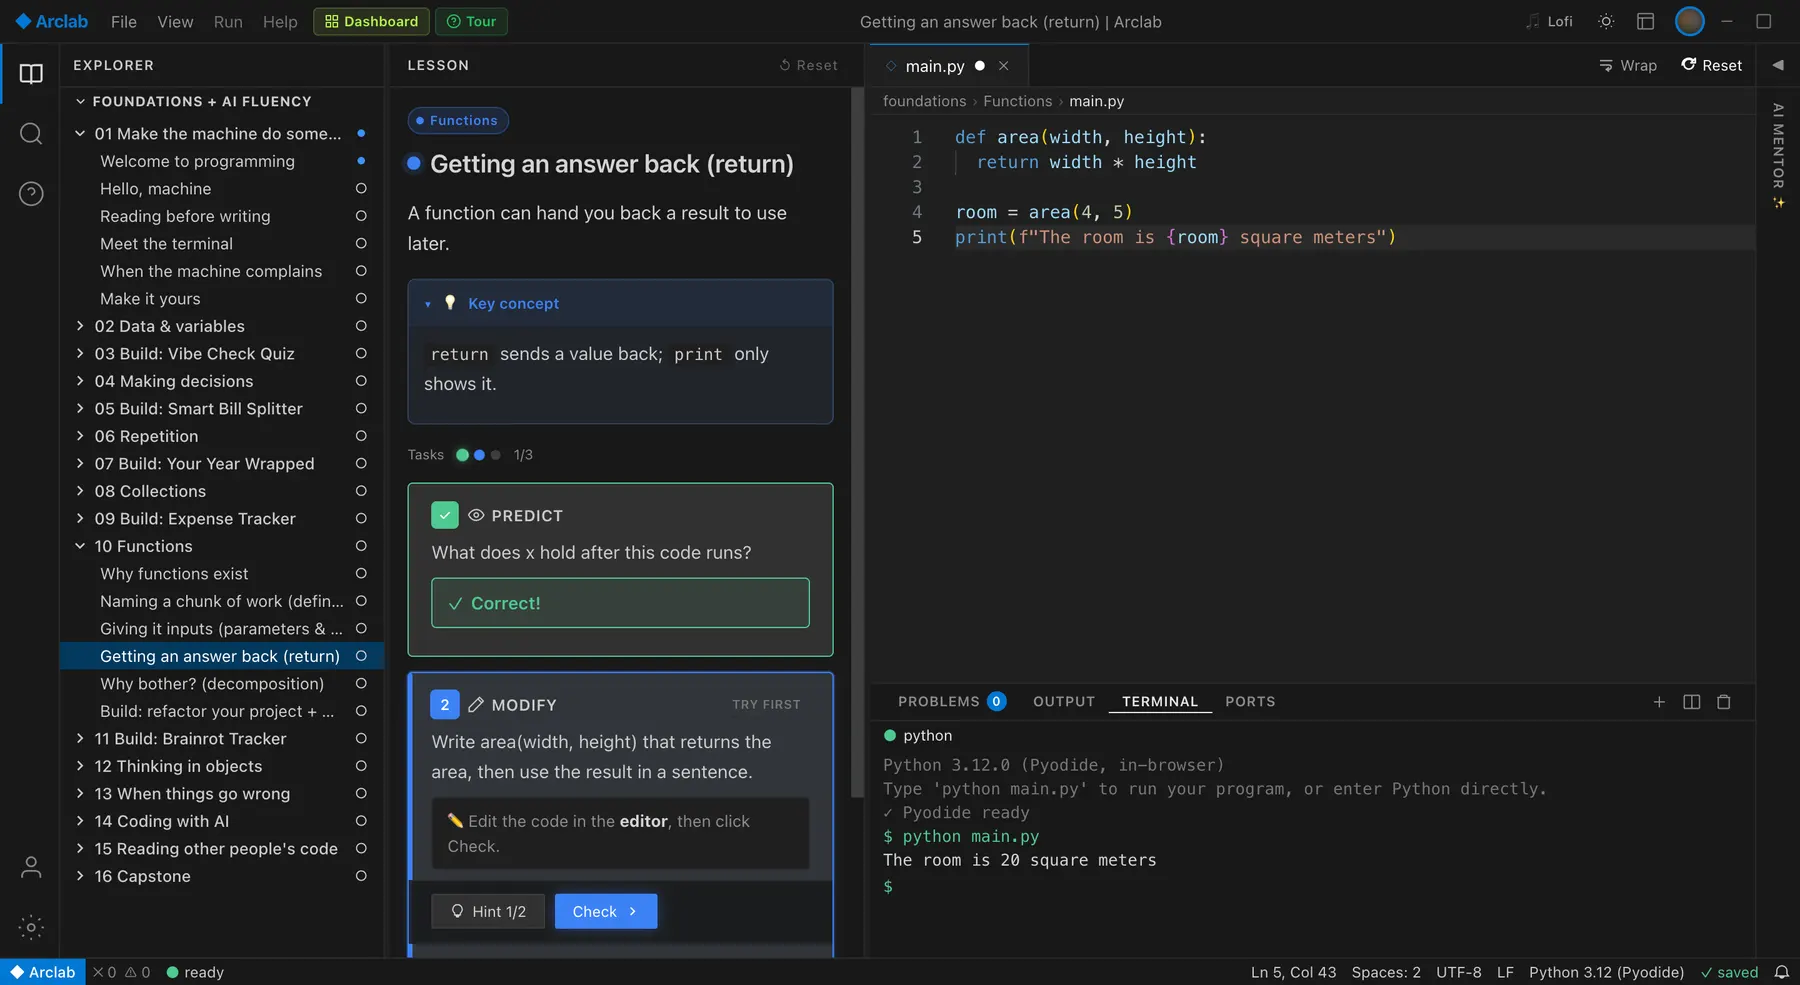Clear terminal with trash icon
The width and height of the screenshot is (1800, 985).
pos(1724,702)
